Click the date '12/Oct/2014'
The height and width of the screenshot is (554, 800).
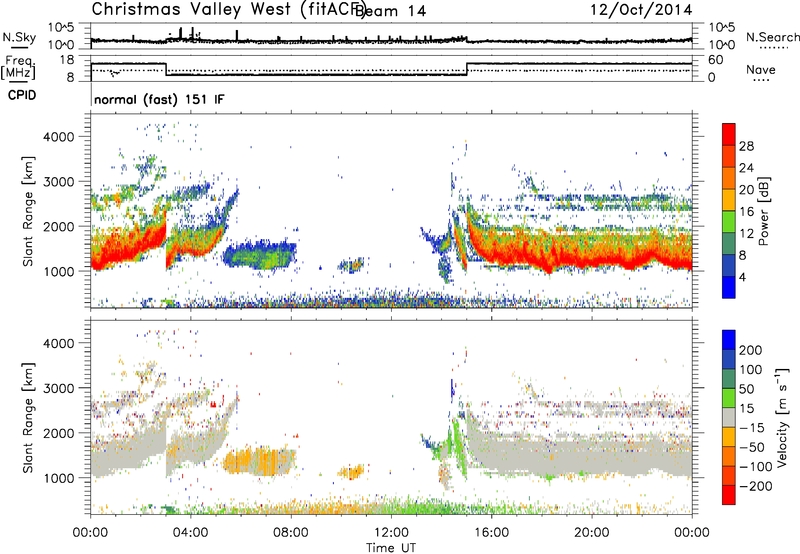pos(641,10)
